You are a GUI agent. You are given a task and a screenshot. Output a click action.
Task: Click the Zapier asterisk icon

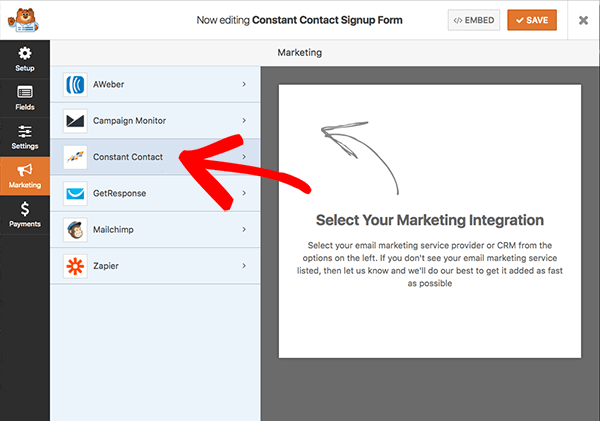tap(75, 265)
